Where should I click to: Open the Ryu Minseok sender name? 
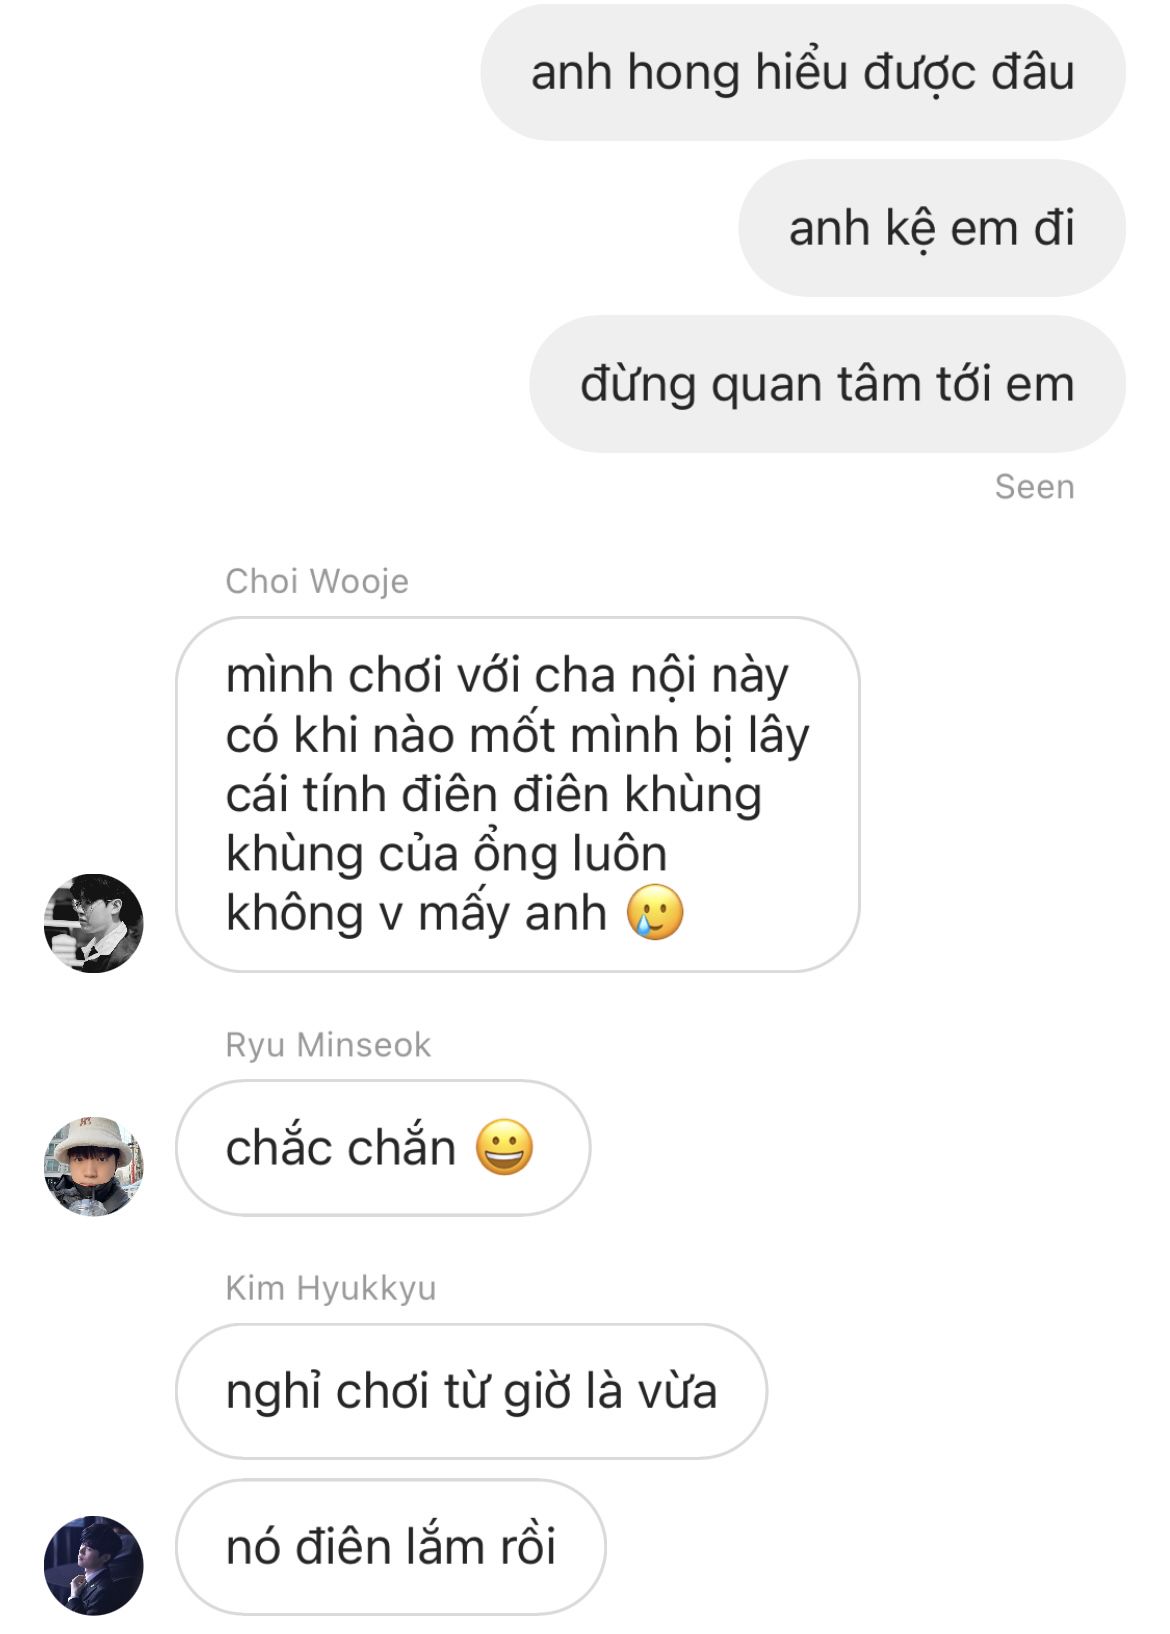coord(328,1045)
